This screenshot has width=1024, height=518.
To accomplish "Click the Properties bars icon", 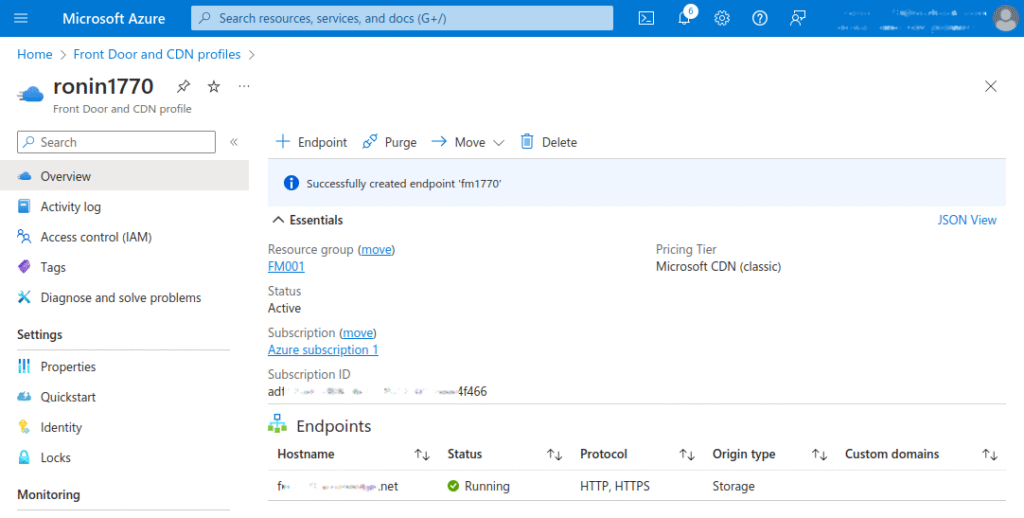I will point(24,366).
